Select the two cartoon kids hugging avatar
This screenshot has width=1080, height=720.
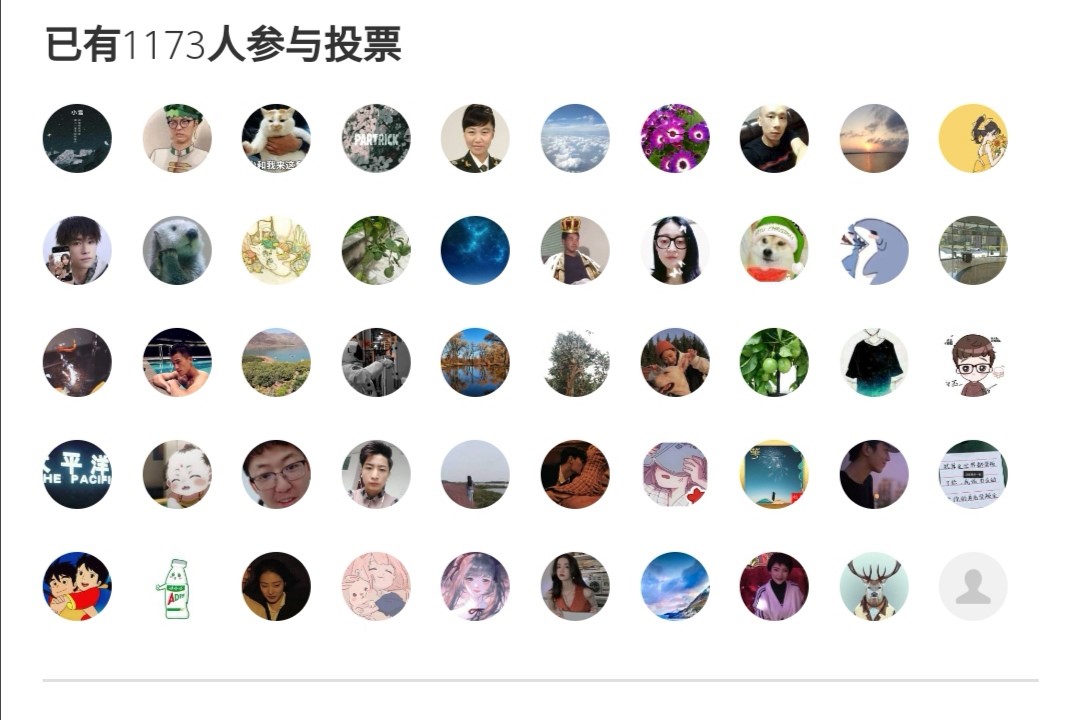coord(77,587)
